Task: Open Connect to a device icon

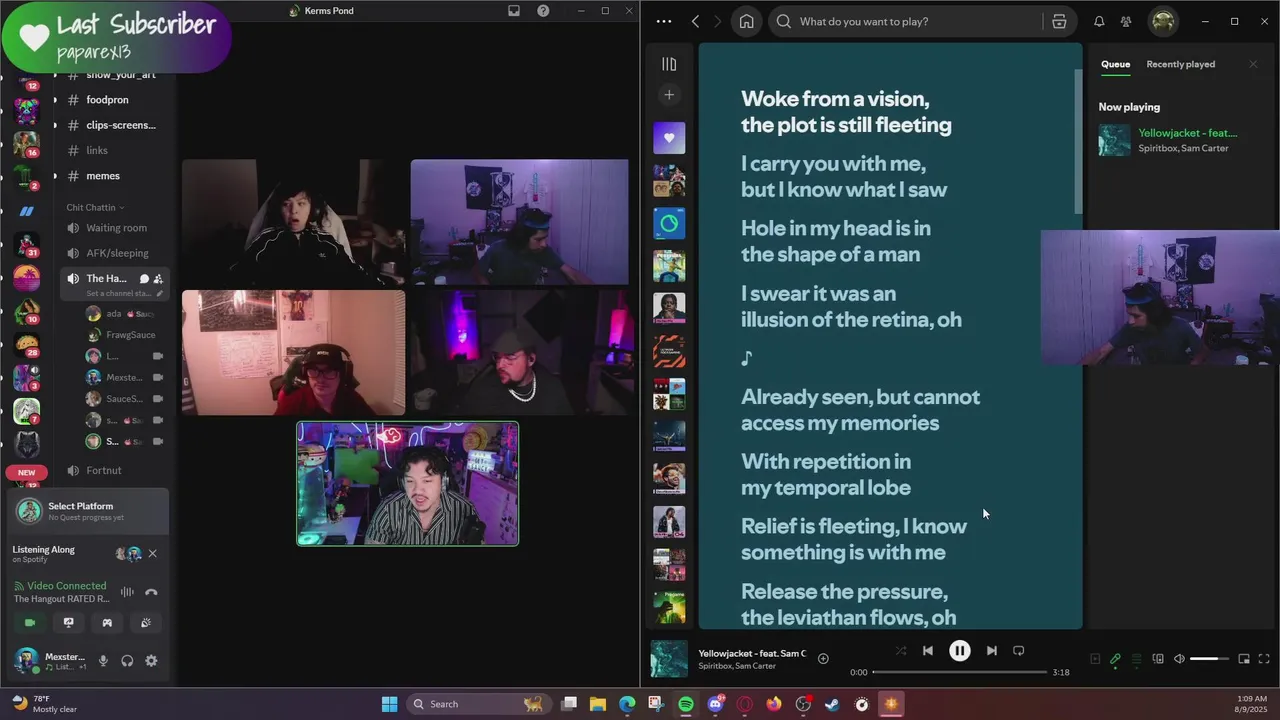Action: tap(1158, 659)
